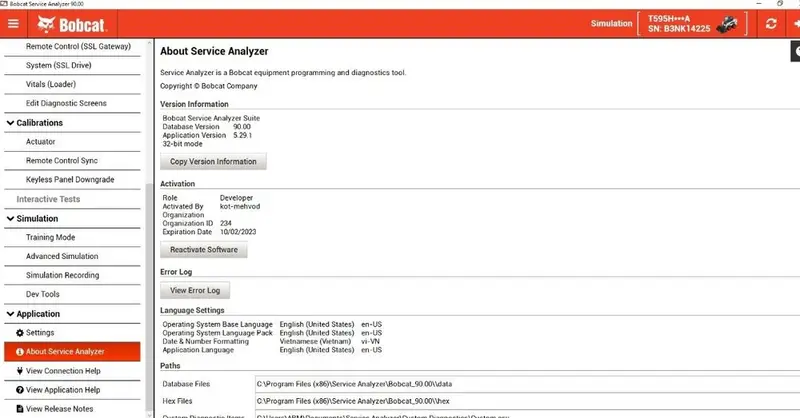Image resolution: width=800 pixels, height=418 pixels.
Task: Select Keyless Panel Downgrade
Action: click(72, 180)
